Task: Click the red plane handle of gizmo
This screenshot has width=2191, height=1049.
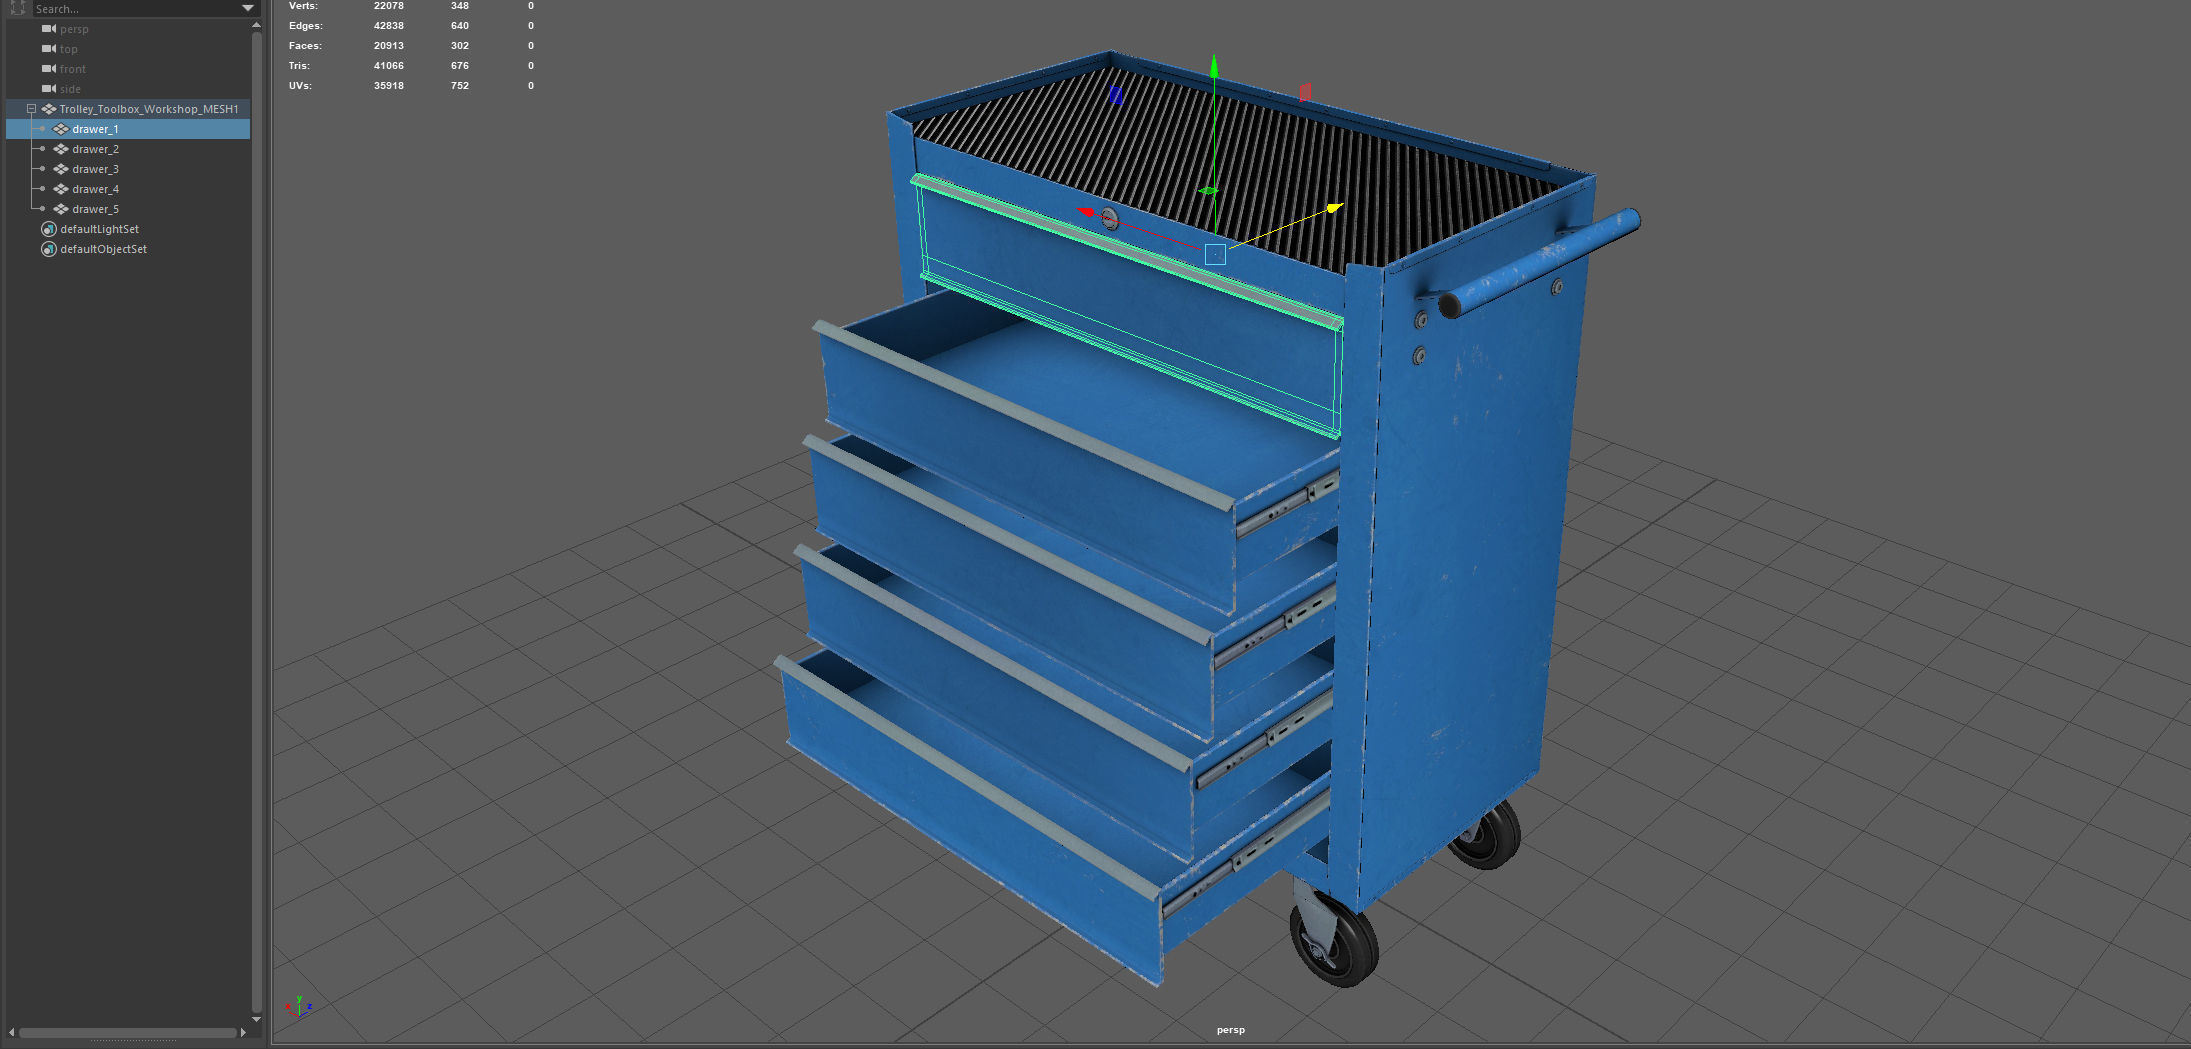Action: pos(1305,92)
